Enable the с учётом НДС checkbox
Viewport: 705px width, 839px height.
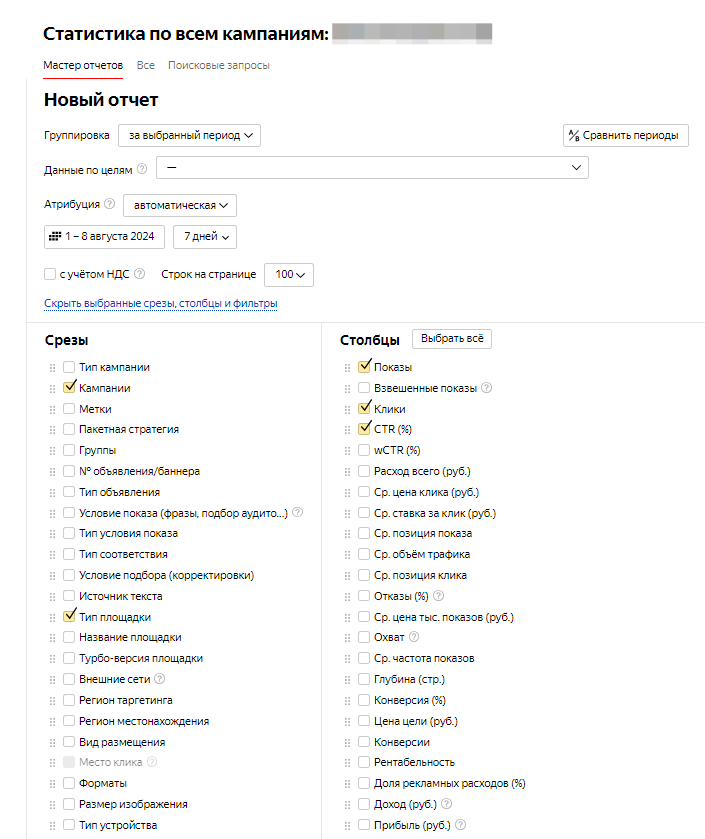pos(50,274)
